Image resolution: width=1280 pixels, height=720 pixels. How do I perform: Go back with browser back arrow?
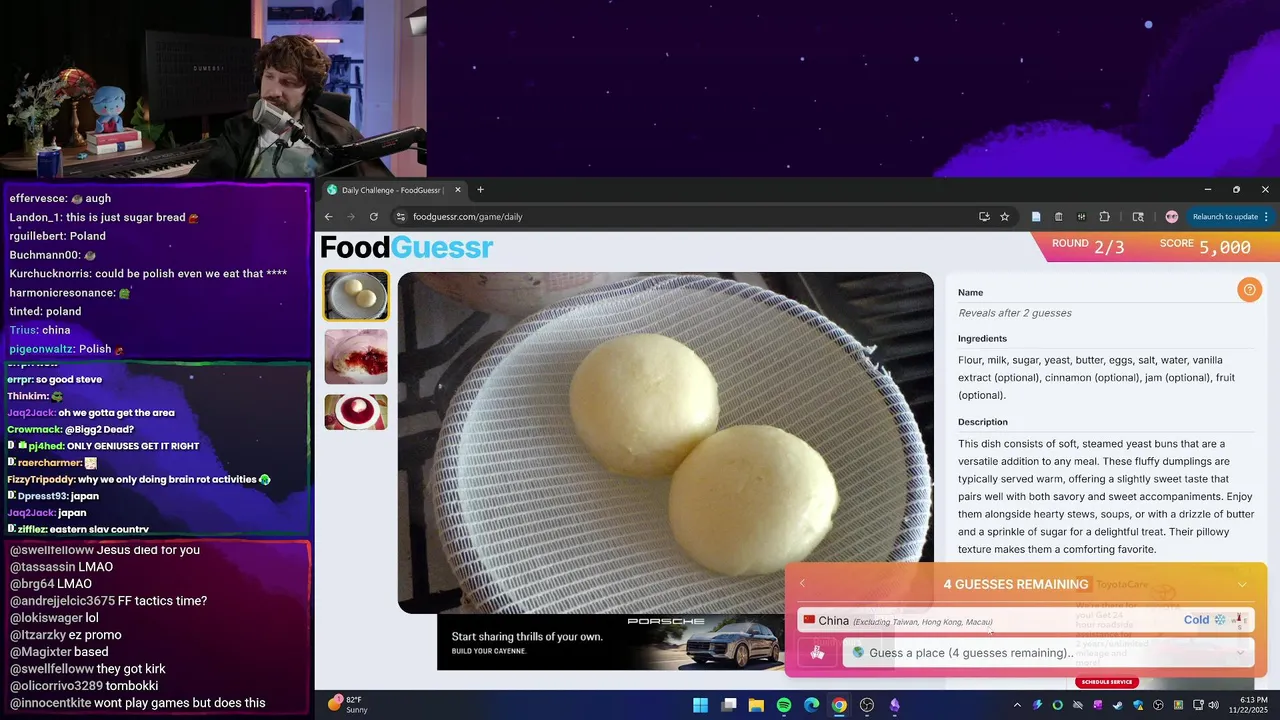tap(328, 216)
